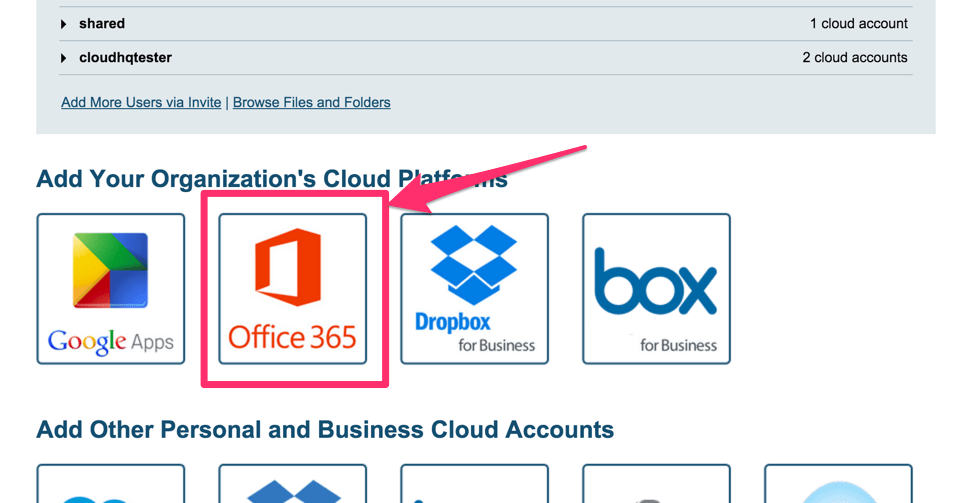Click the '1 cloud account' count

tap(859, 24)
